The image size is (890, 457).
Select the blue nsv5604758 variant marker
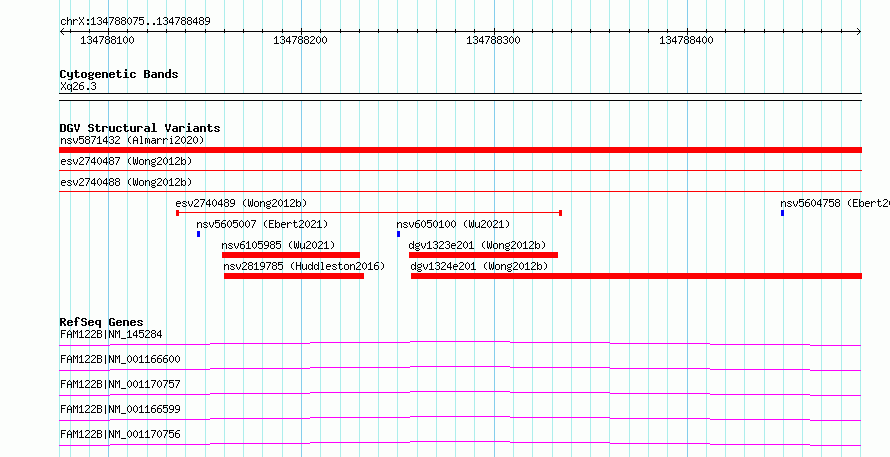pos(782,213)
